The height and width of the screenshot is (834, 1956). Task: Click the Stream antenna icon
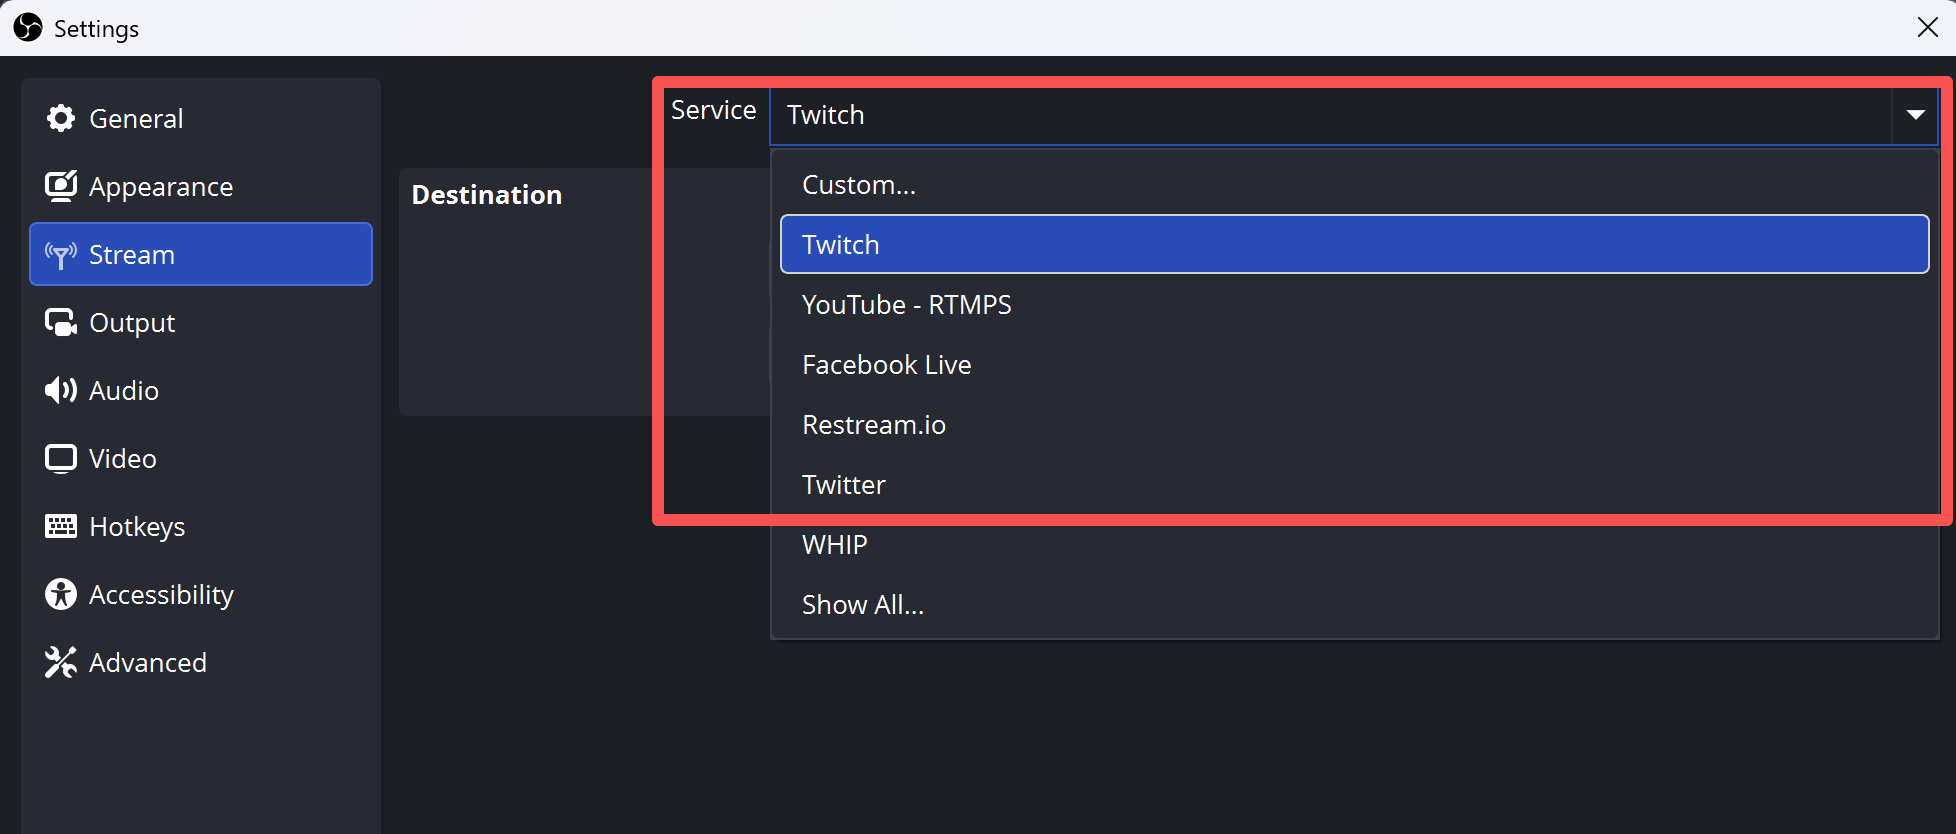pos(61,255)
